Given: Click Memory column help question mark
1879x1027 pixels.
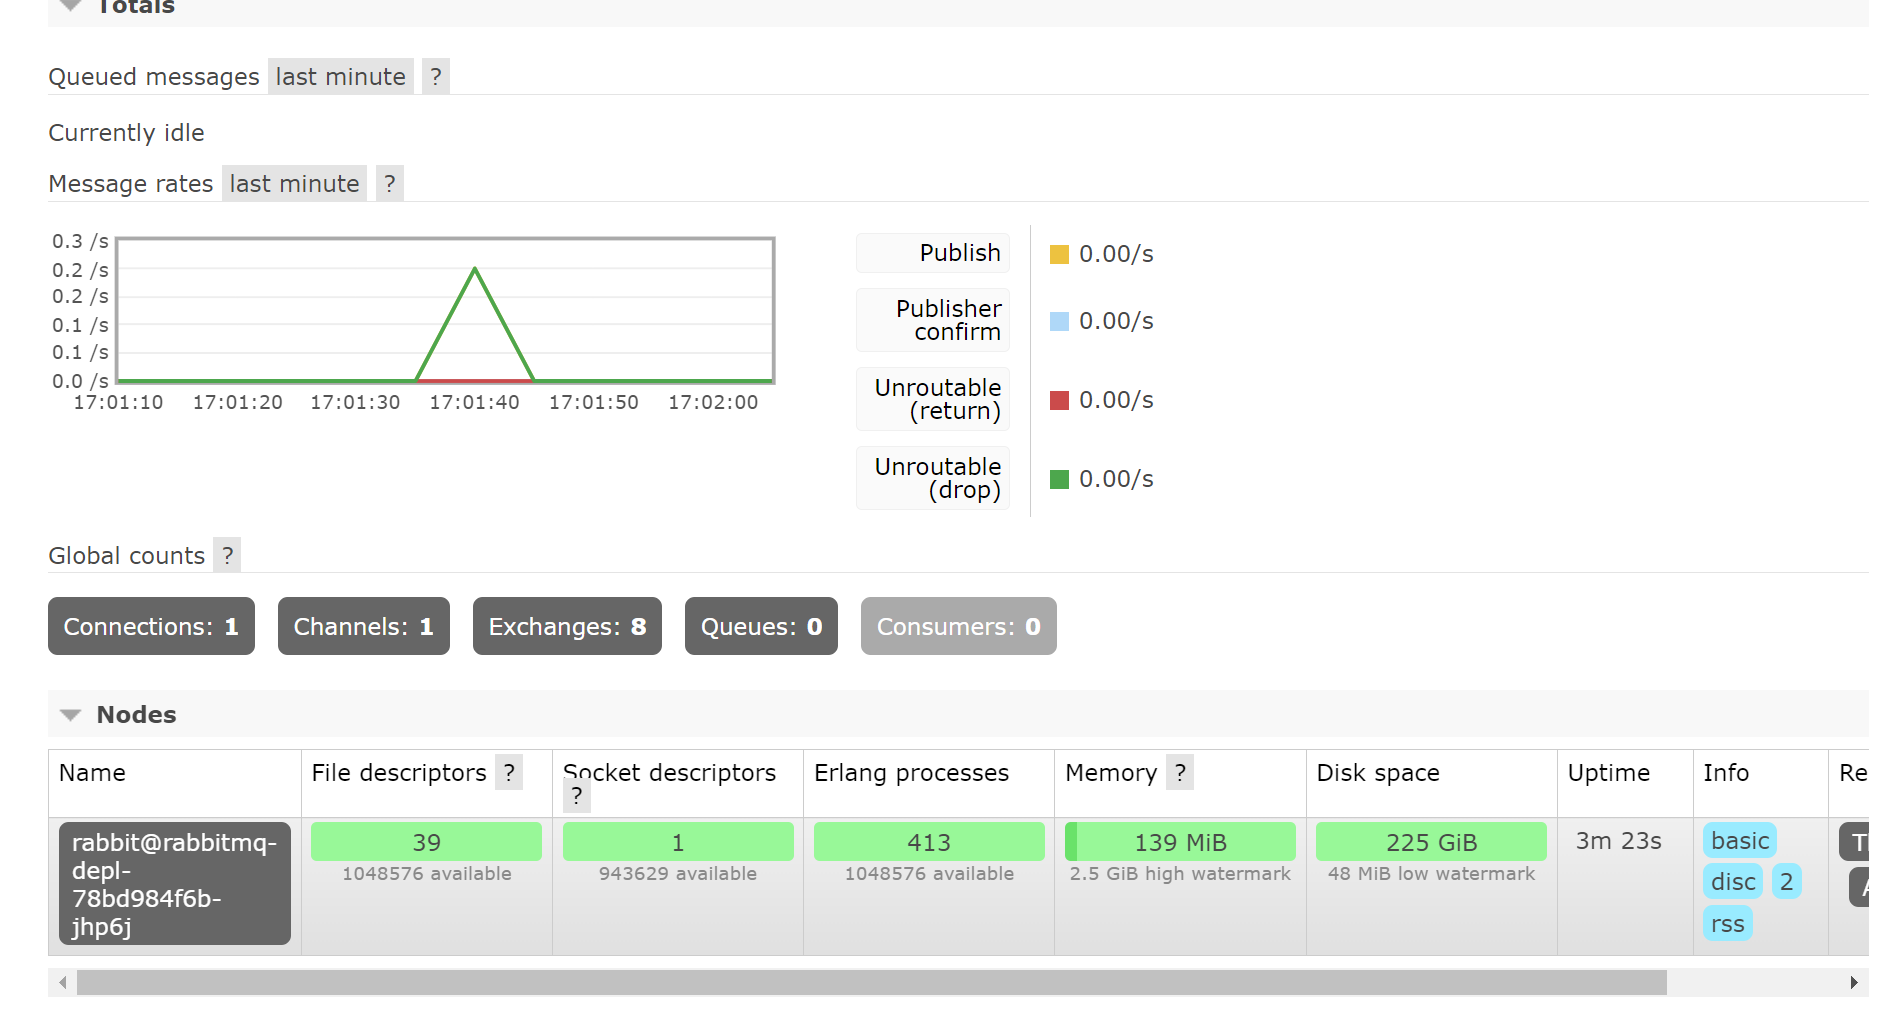Looking at the screenshot, I should tap(1180, 773).
